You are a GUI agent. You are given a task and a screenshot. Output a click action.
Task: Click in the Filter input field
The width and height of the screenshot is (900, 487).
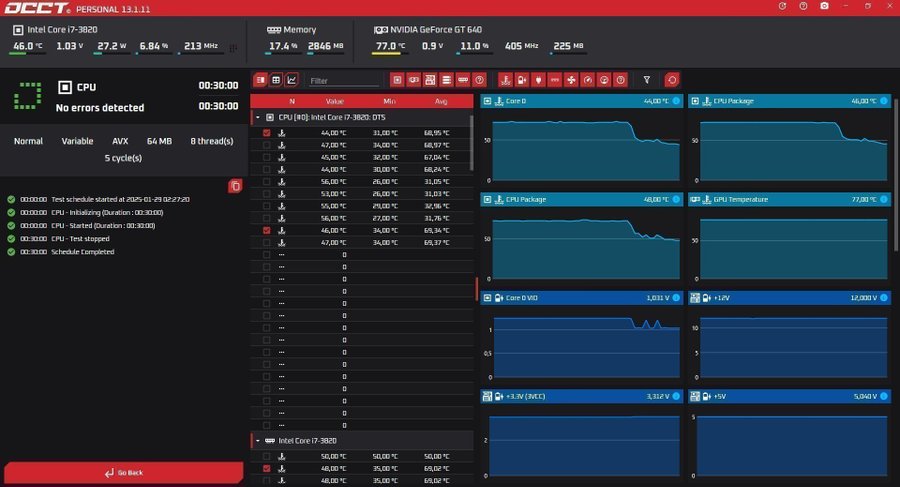343,81
